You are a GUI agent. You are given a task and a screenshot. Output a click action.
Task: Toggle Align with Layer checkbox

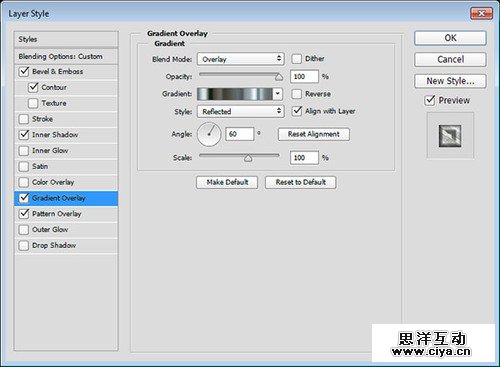pyautogui.click(x=297, y=111)
